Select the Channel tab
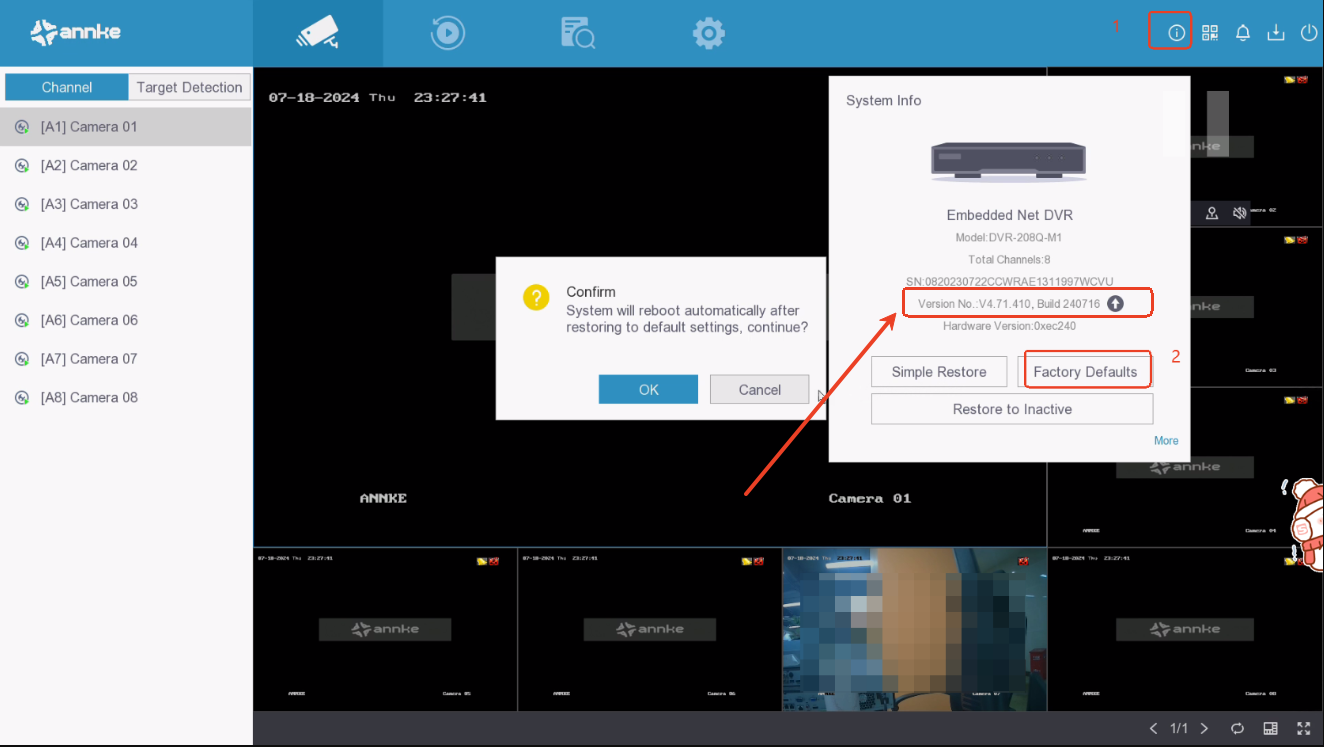The width and height of the screenshot is (1324, 747). 67,87
